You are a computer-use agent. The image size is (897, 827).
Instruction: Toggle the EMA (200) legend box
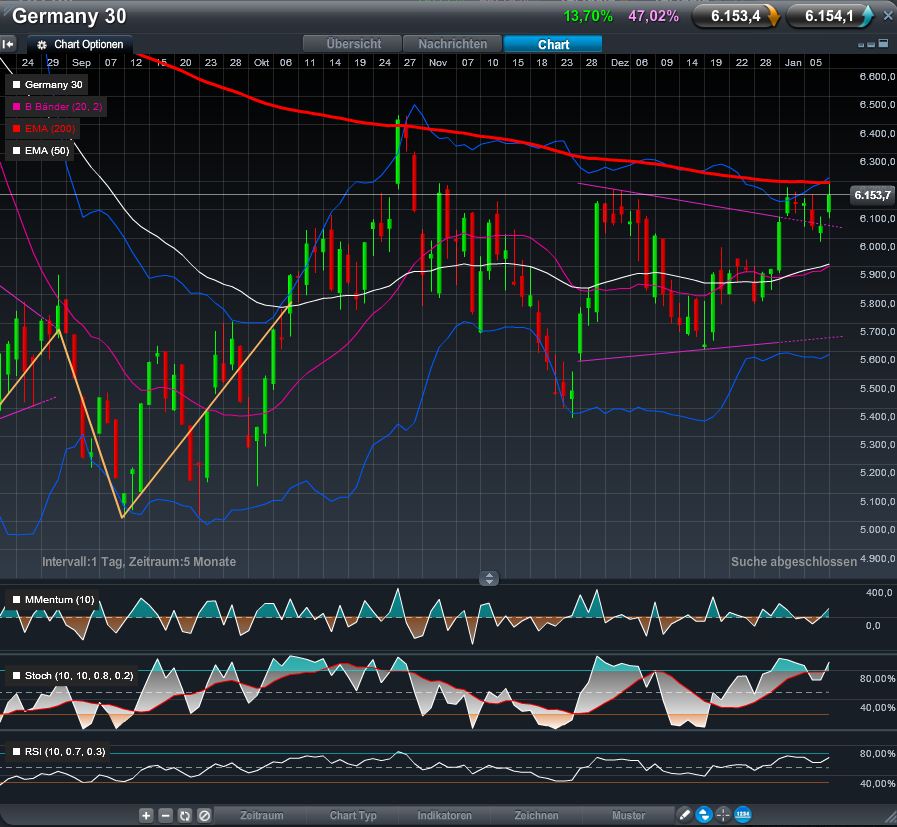click(x=17, y=129)
